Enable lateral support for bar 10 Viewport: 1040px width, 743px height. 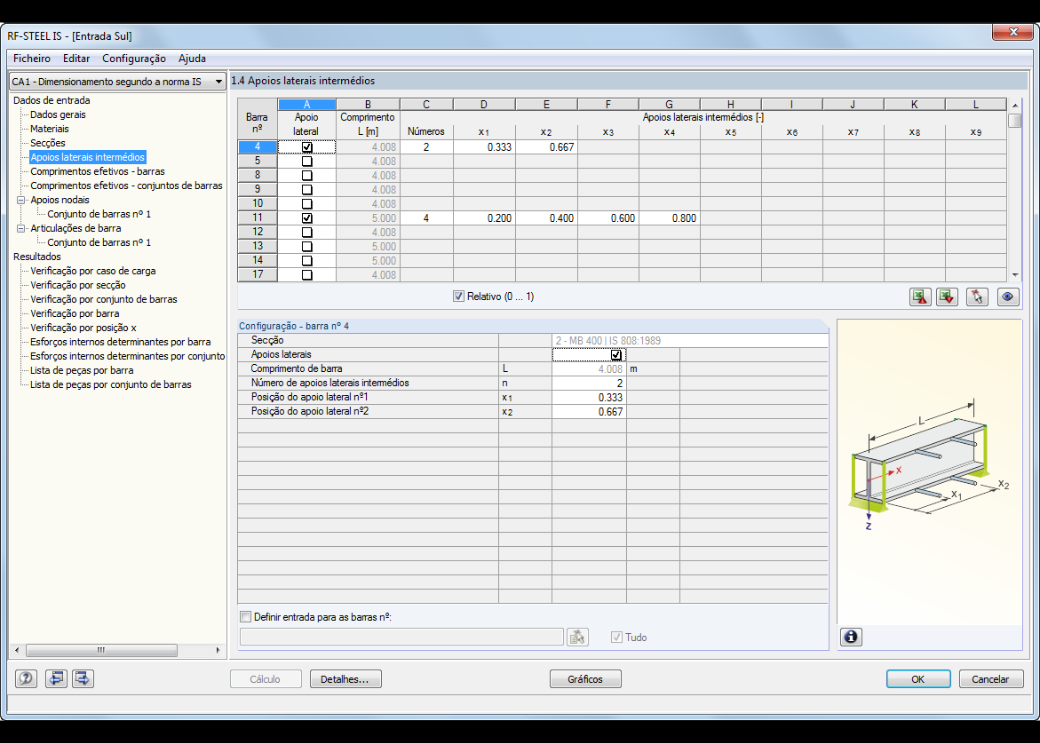[x=307, y=204]
